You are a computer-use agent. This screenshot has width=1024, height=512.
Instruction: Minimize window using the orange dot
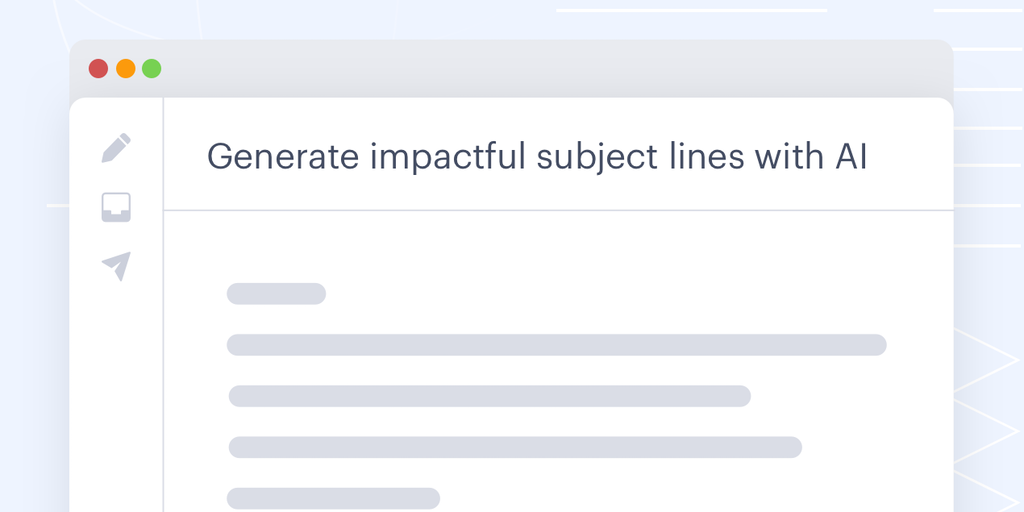pyautogui.click(x=125, y=69)
